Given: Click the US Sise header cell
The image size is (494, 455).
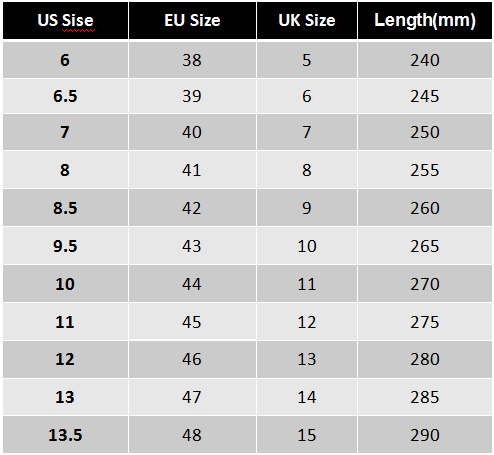Looking at the screenshot, I should tap(65, 20).
